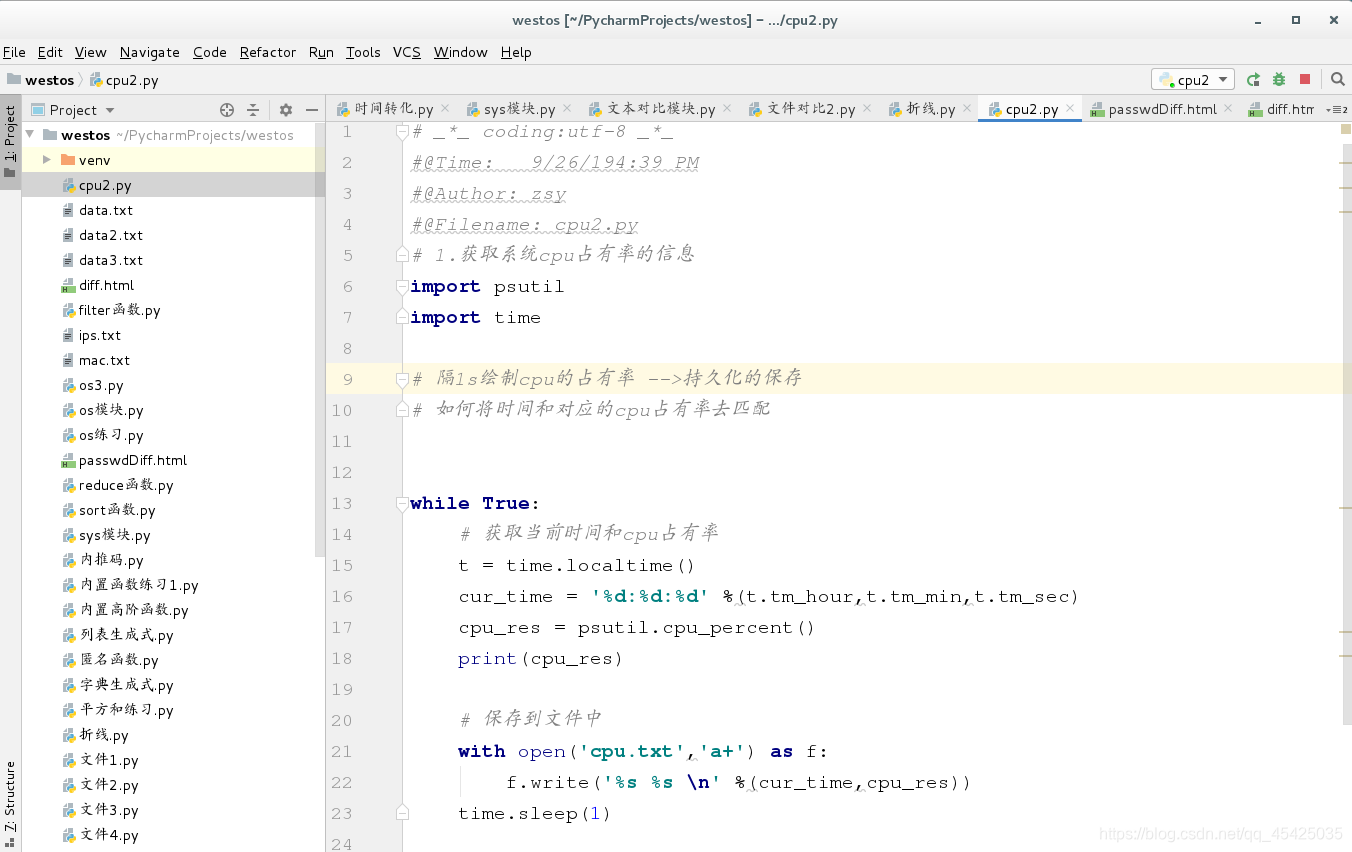Click the fold marker on line 6 import
Image resolution: width=1352 pixels, height=852 pixels.
[x=402, y=287]
